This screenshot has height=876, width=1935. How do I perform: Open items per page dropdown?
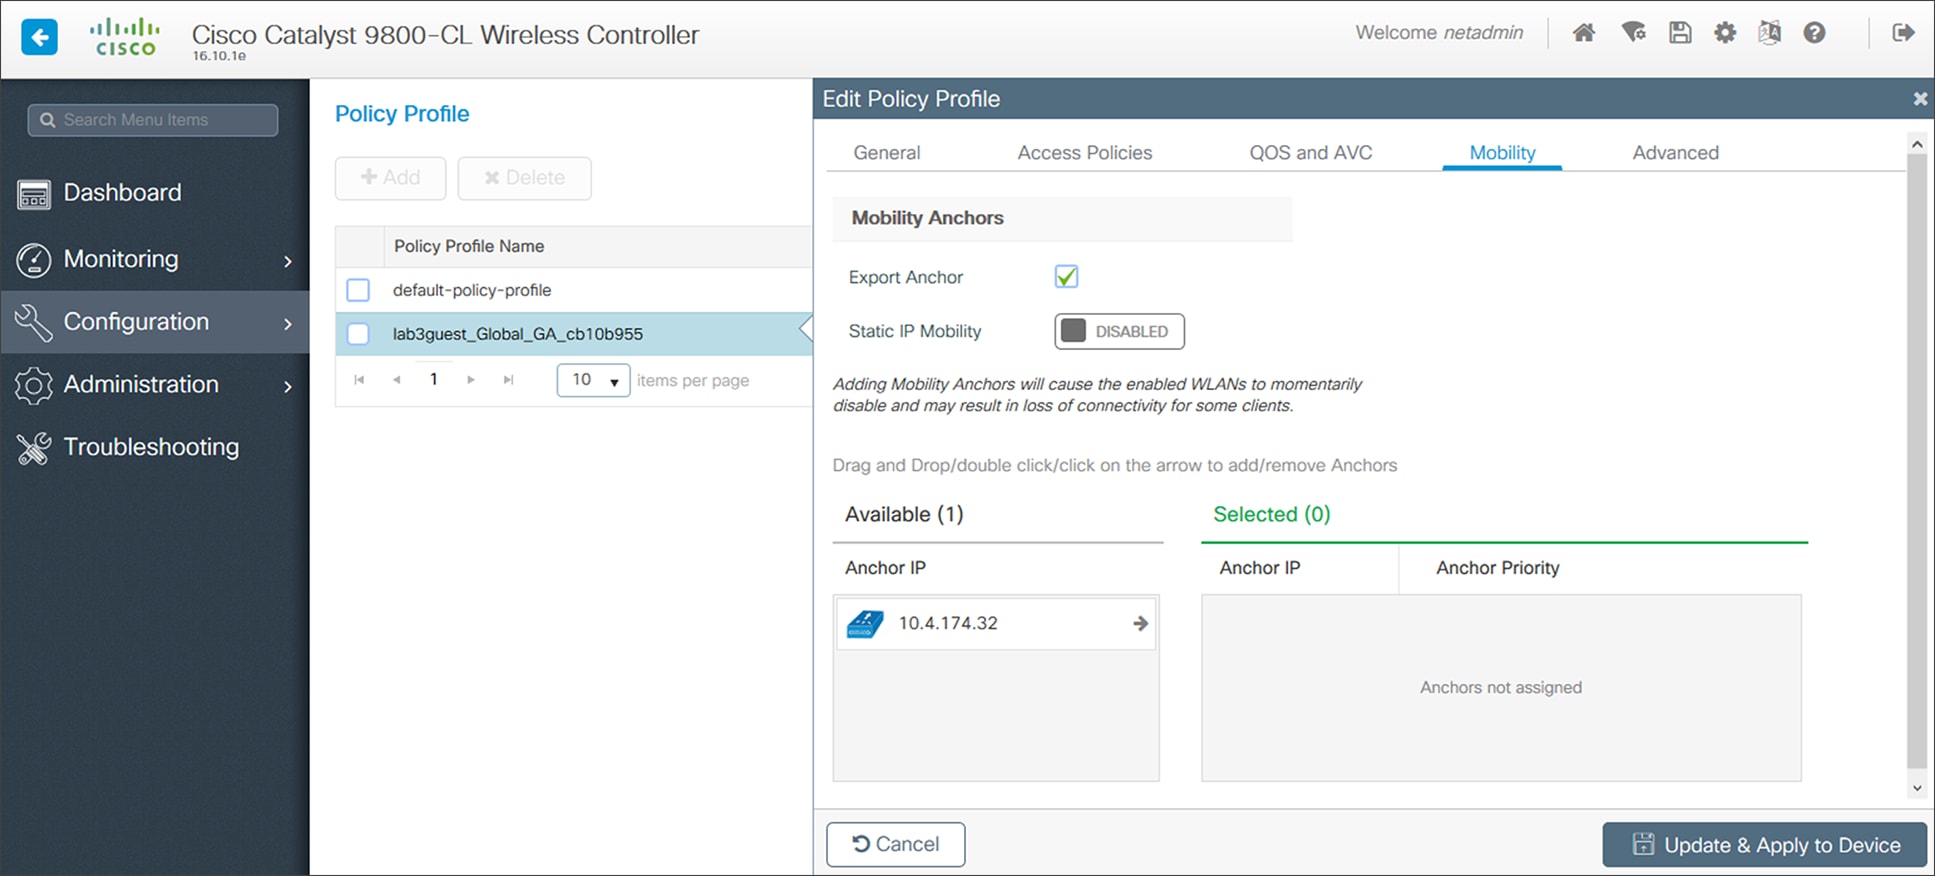[593, 380]
